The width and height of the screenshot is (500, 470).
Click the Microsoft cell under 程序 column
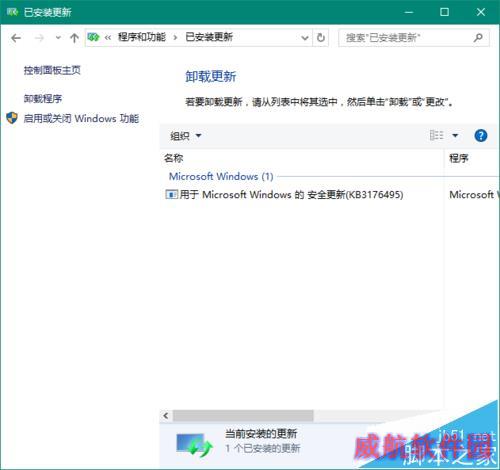point(473,195)
